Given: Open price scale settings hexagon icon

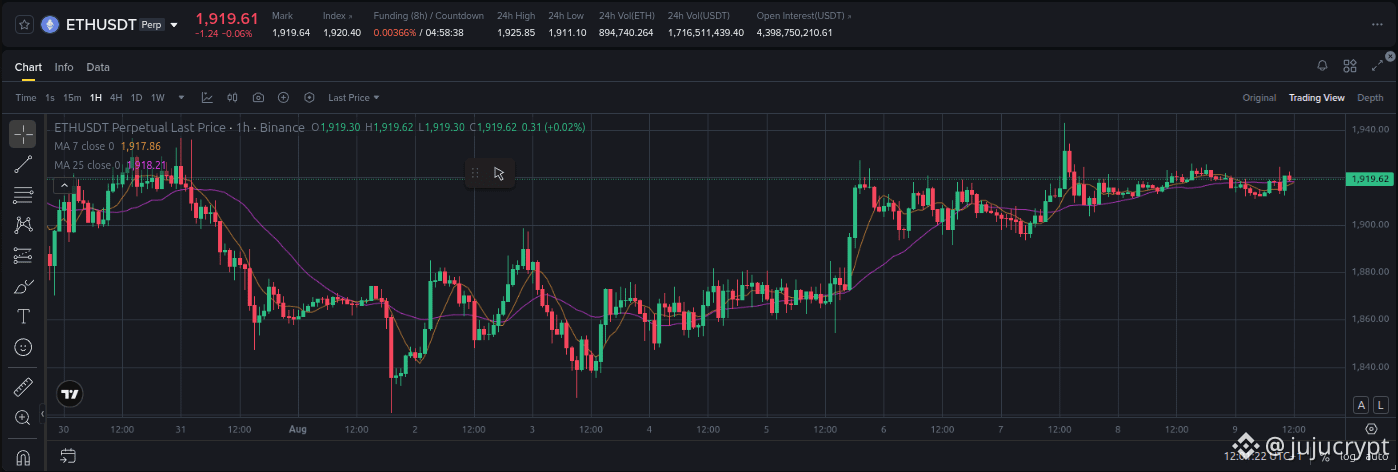Looking at the screenshot, I should pos(1371,429).
